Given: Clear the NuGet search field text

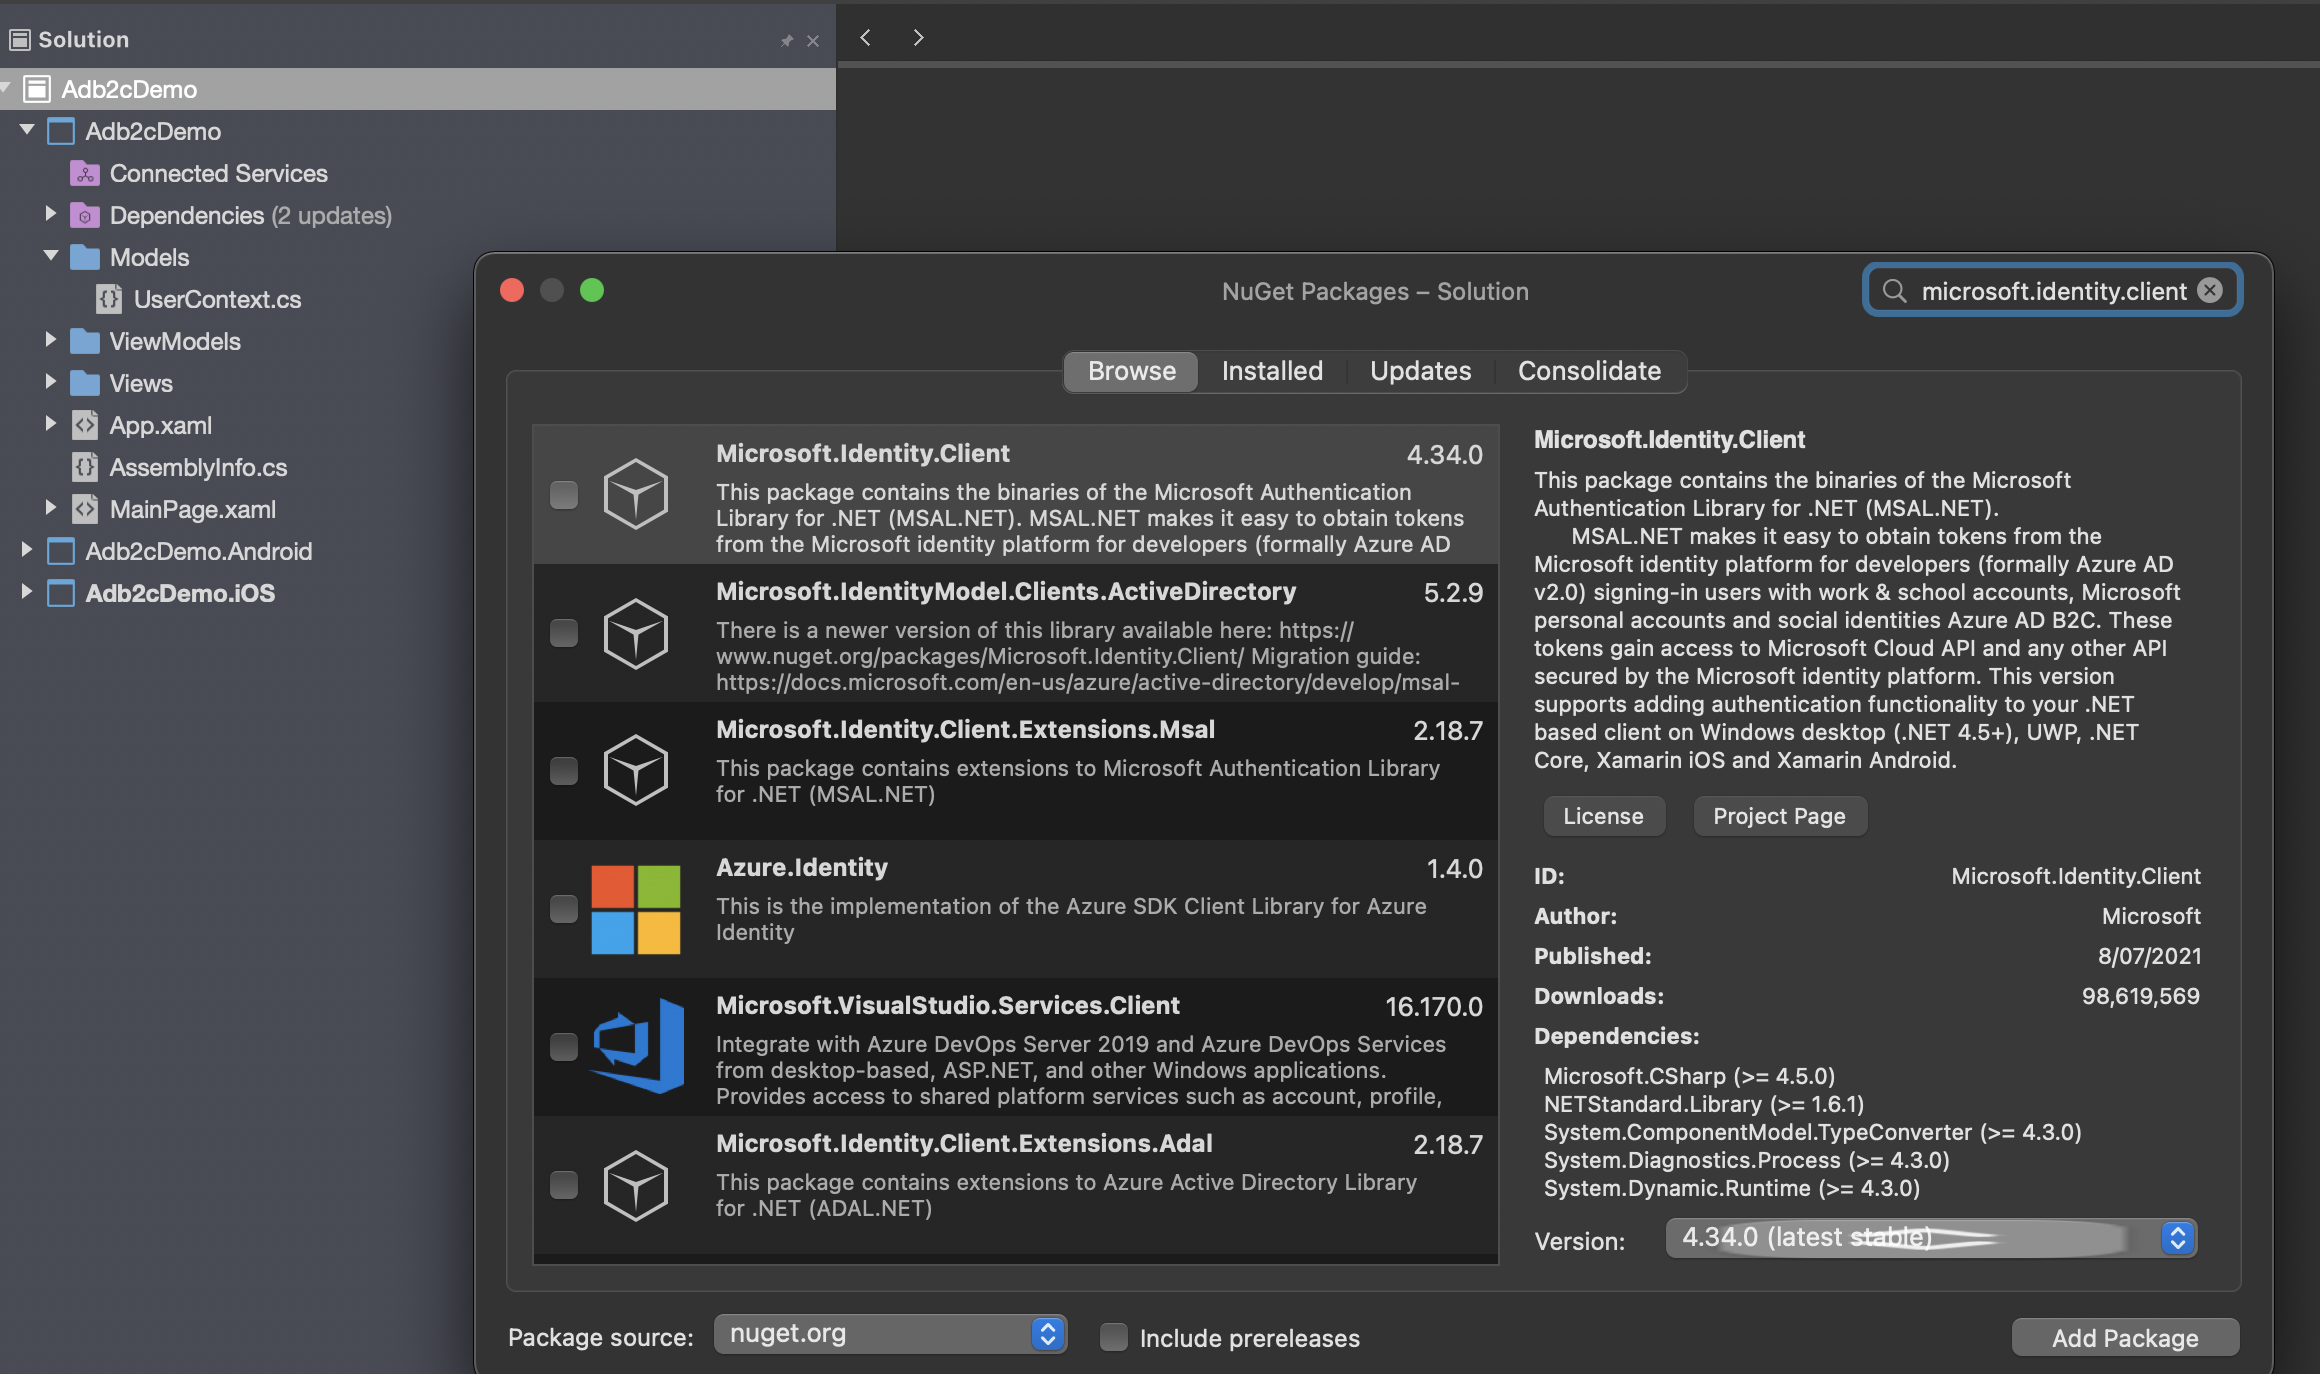Looking at the screenshot, I should (x=2210, y=290).
